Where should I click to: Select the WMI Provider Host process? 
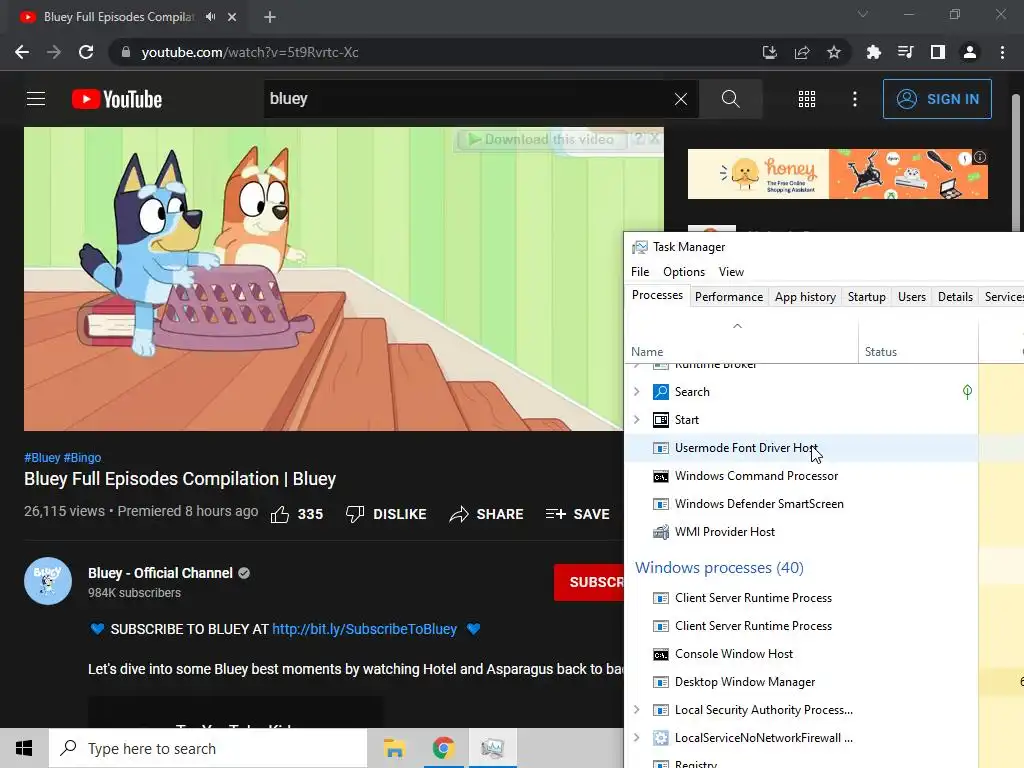coord(801,532)
